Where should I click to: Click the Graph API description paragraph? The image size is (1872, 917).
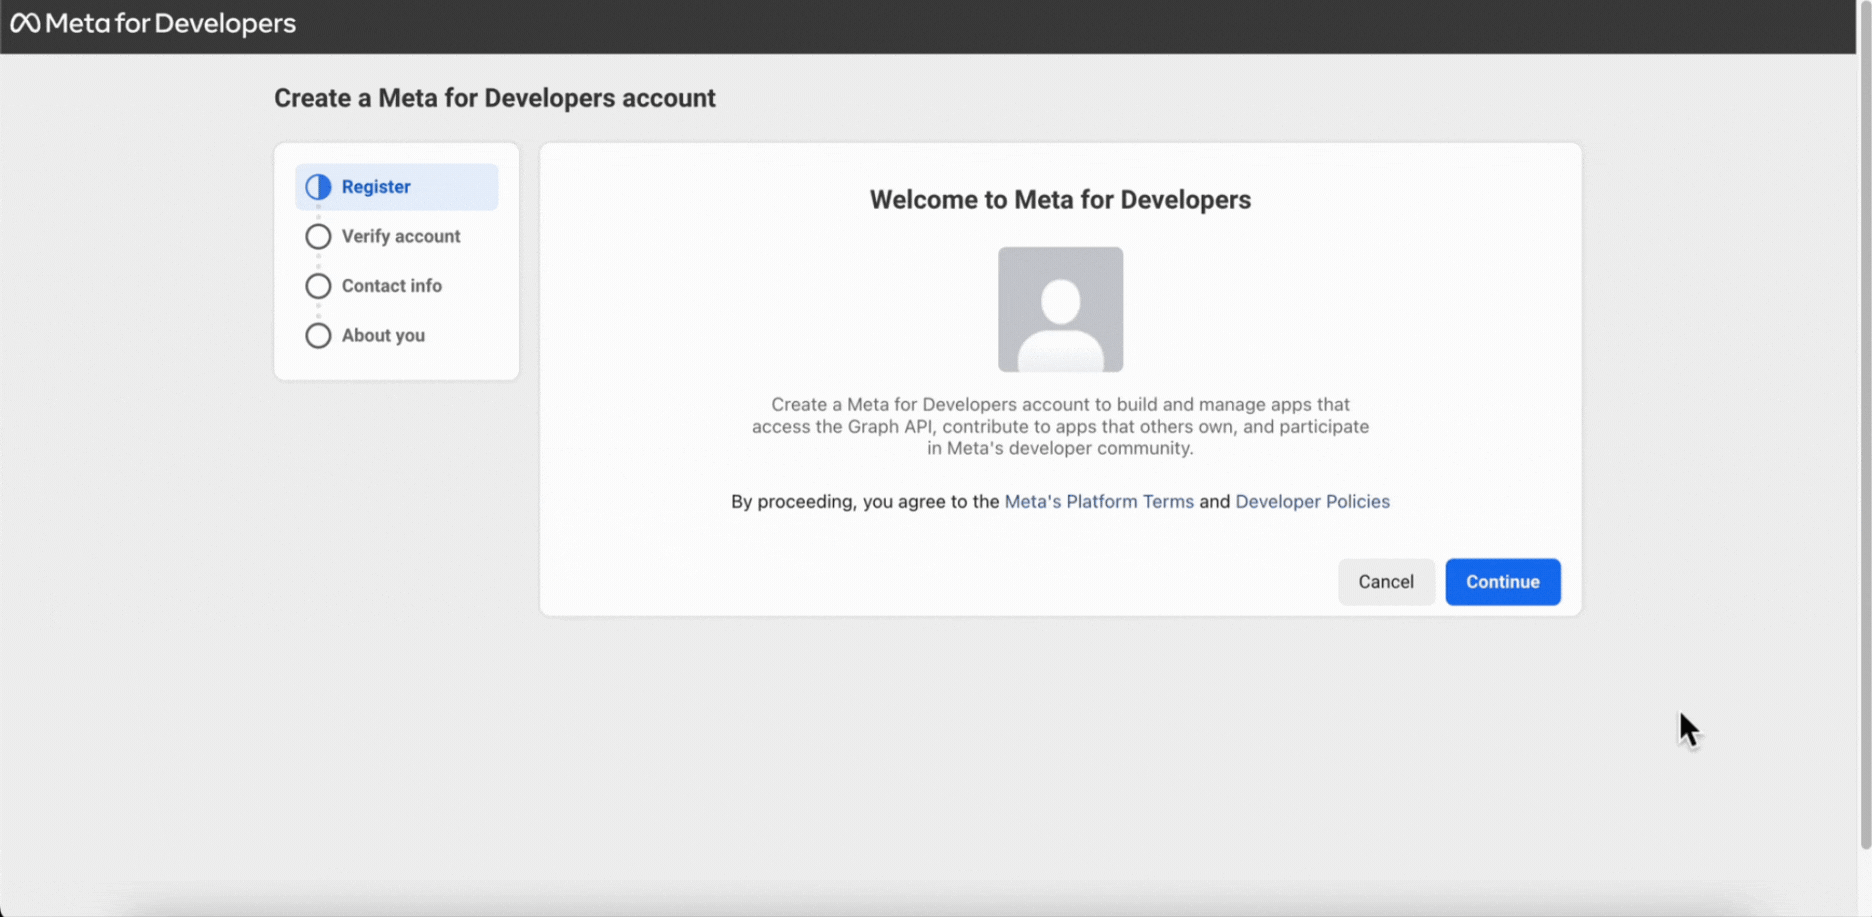pyautogui.click(x=1060, y=426)
